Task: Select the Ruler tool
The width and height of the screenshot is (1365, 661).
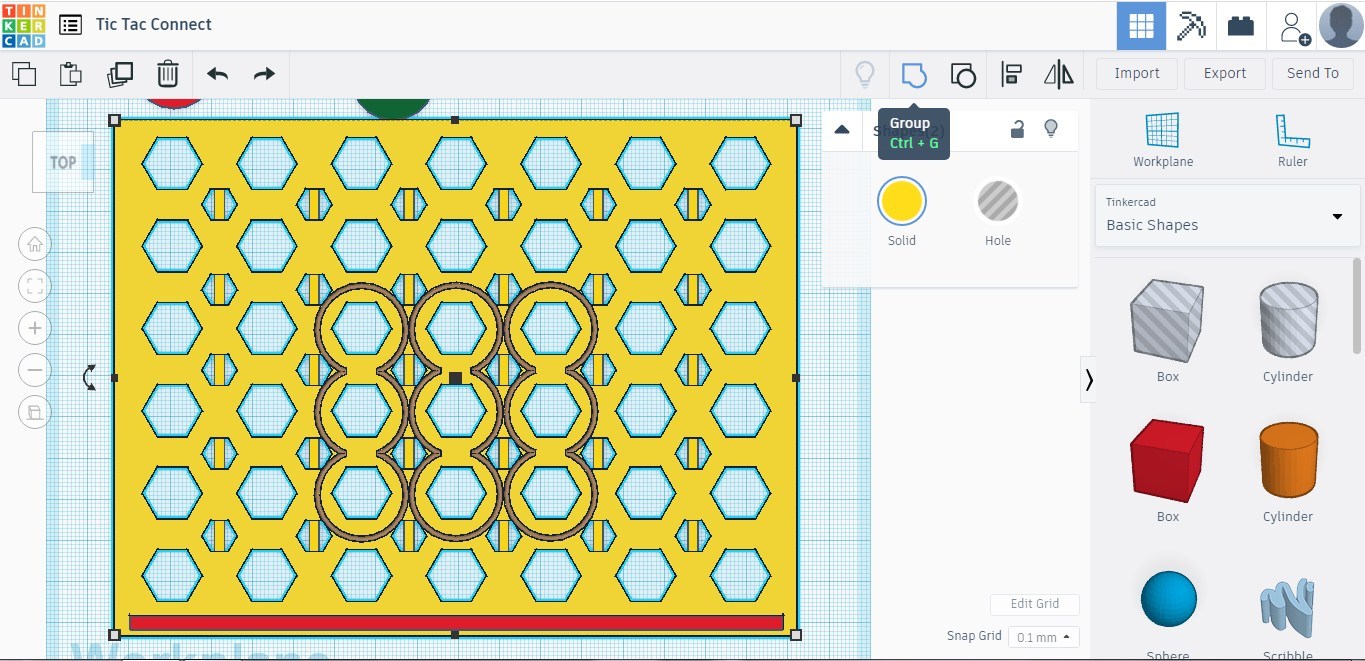Action: [1291, 137]
